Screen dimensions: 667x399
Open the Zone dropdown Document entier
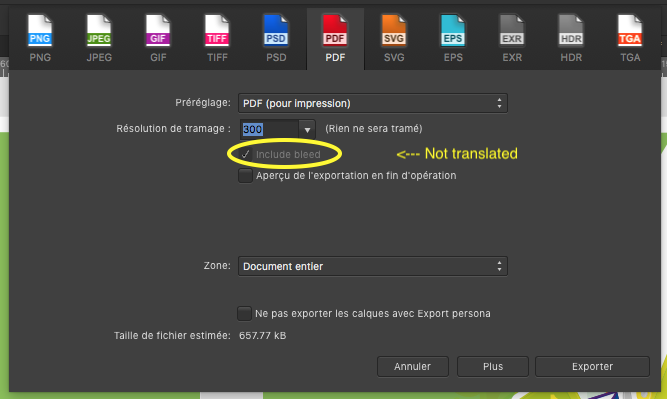373,266
